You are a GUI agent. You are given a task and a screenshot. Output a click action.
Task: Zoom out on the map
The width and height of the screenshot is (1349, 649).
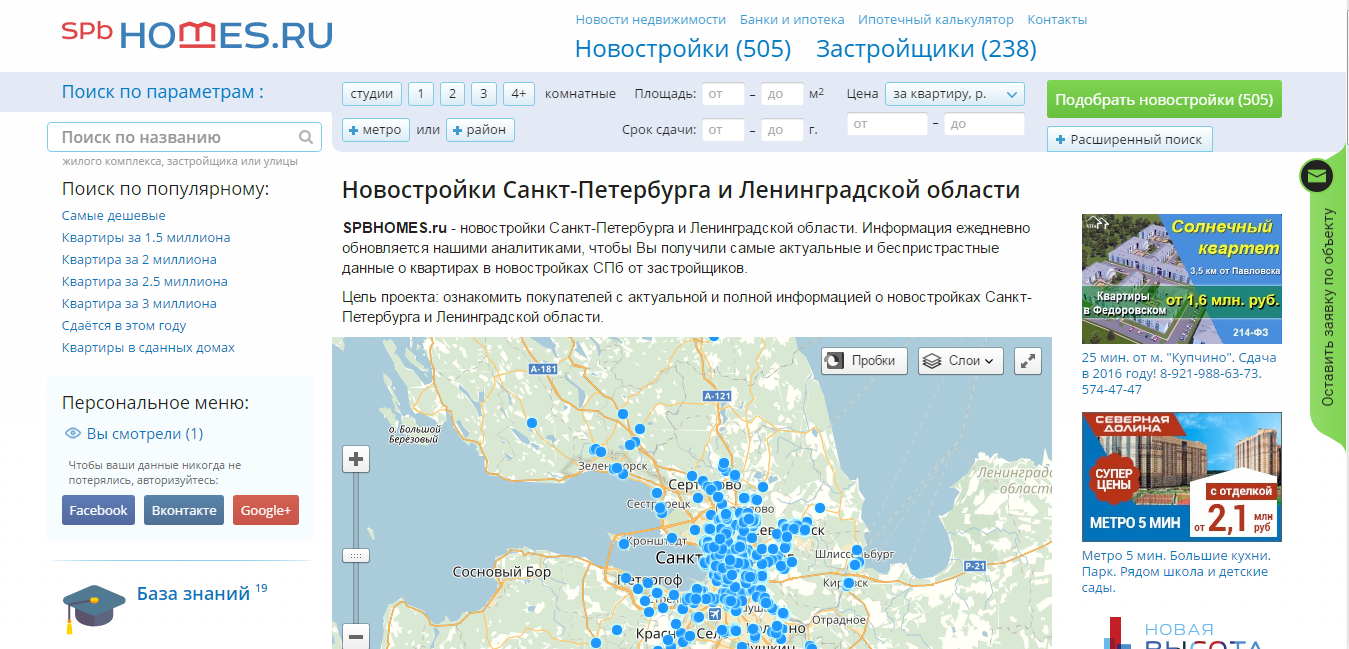pyautogui.click(x=356, y=635)
